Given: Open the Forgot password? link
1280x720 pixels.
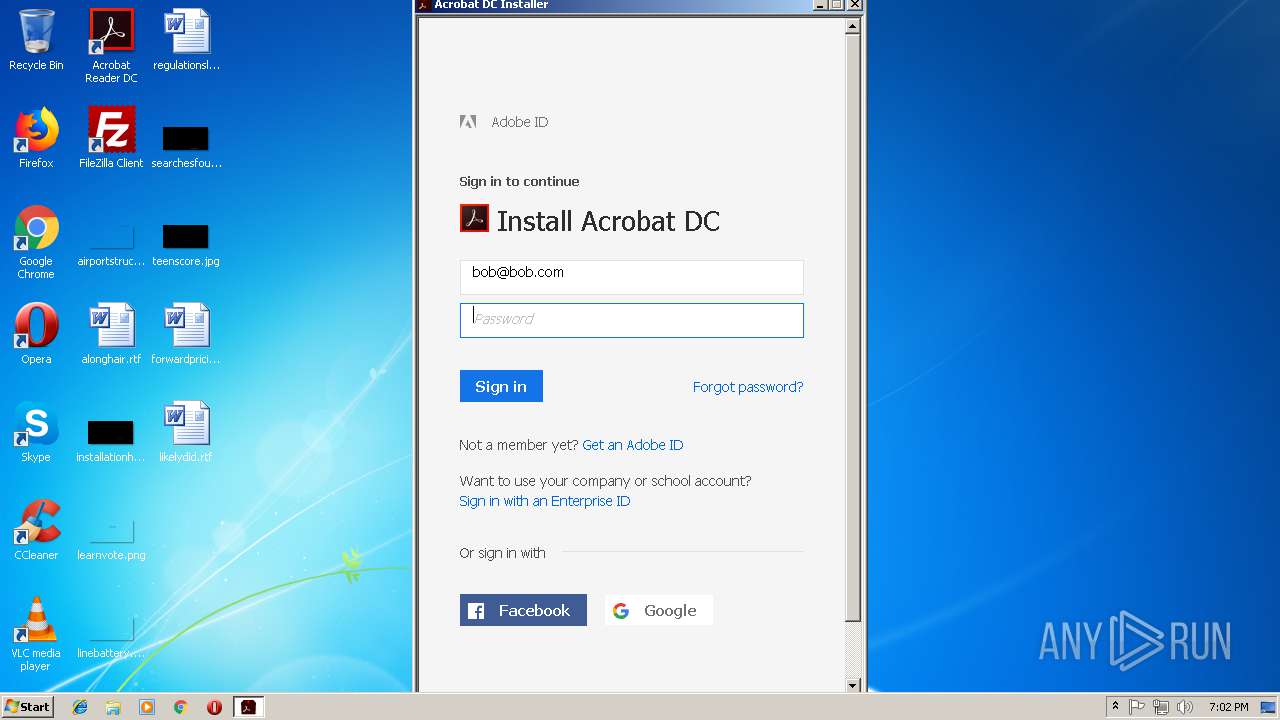Looking at the screenshot, I should pos(748,387).
